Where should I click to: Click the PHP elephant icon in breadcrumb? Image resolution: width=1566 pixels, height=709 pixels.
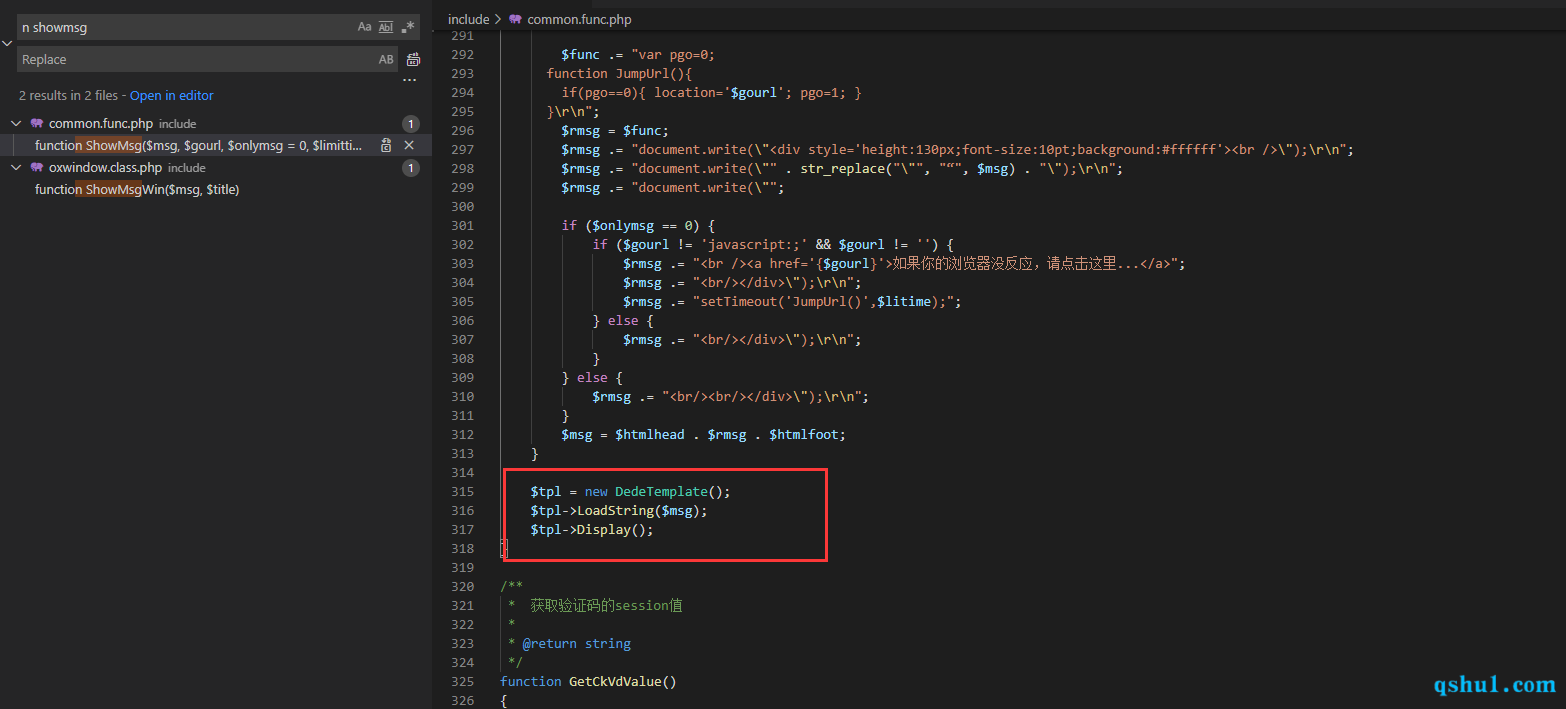tap(516, 19)
